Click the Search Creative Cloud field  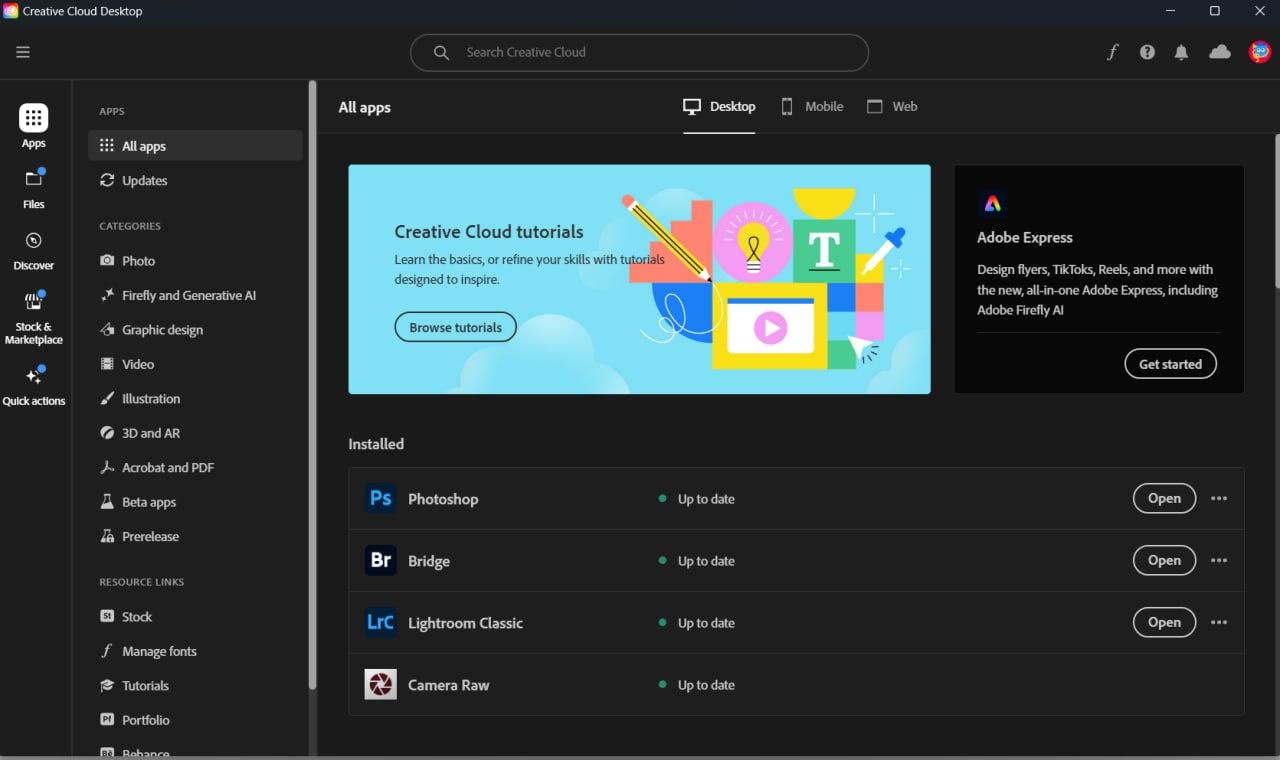(x=639, y=52)
